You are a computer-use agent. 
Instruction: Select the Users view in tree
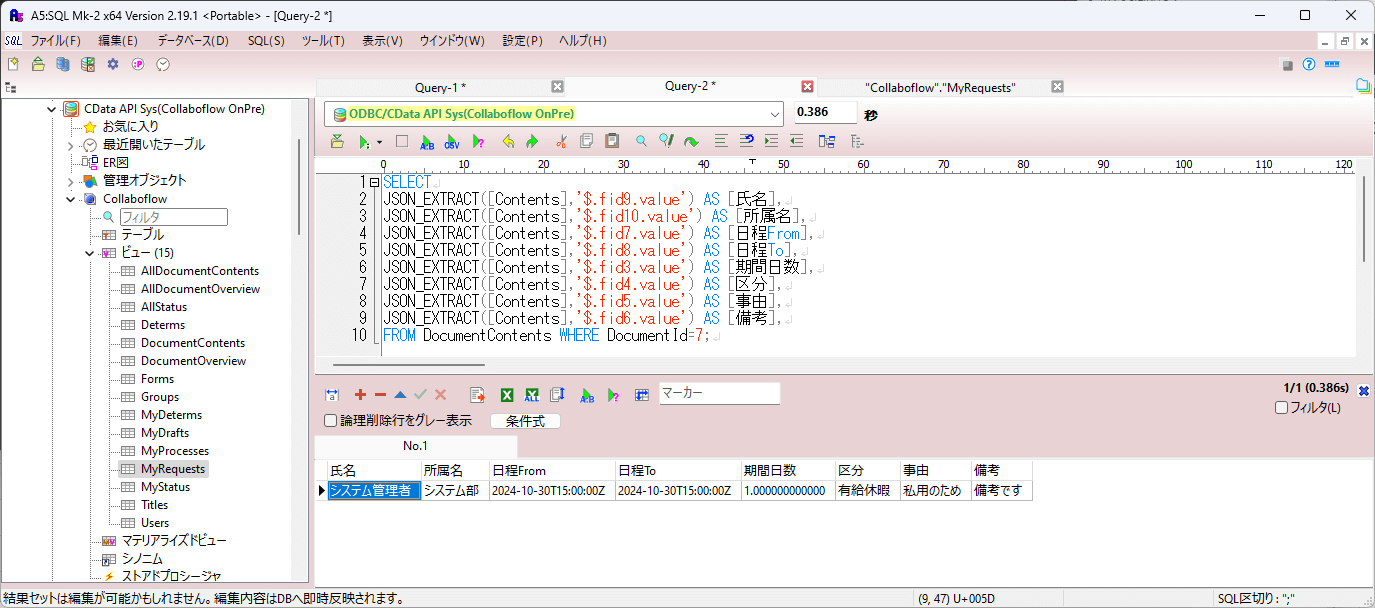click(155, 523)
